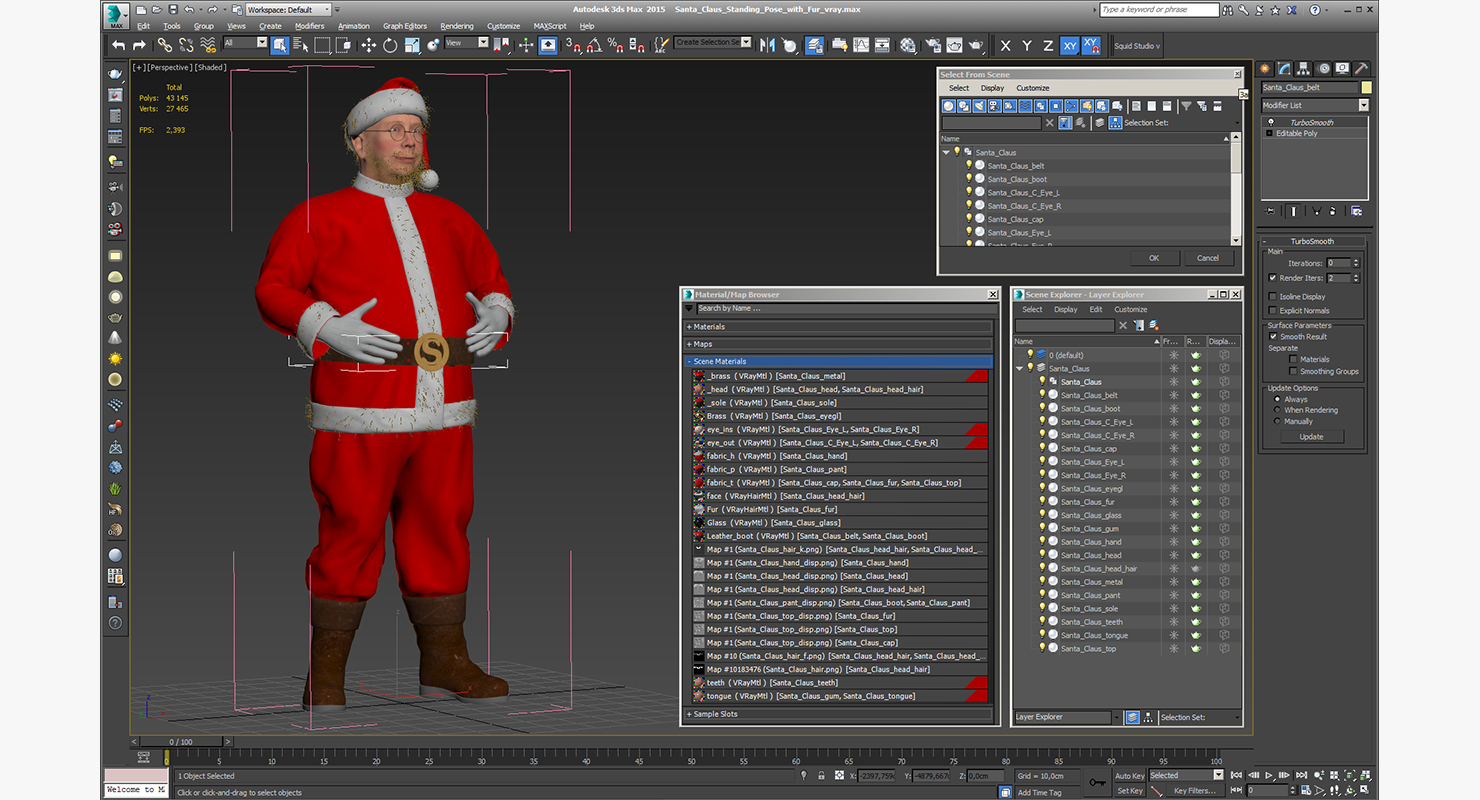
Task: Click the Auto Key button
Action: tap(1129, 776)
